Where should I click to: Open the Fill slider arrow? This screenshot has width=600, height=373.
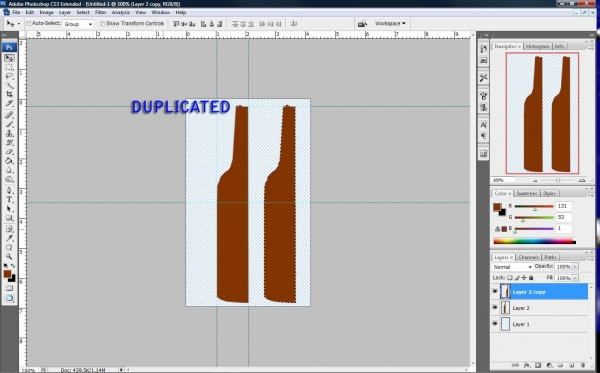pyautogui.click(x=575, y=278)
